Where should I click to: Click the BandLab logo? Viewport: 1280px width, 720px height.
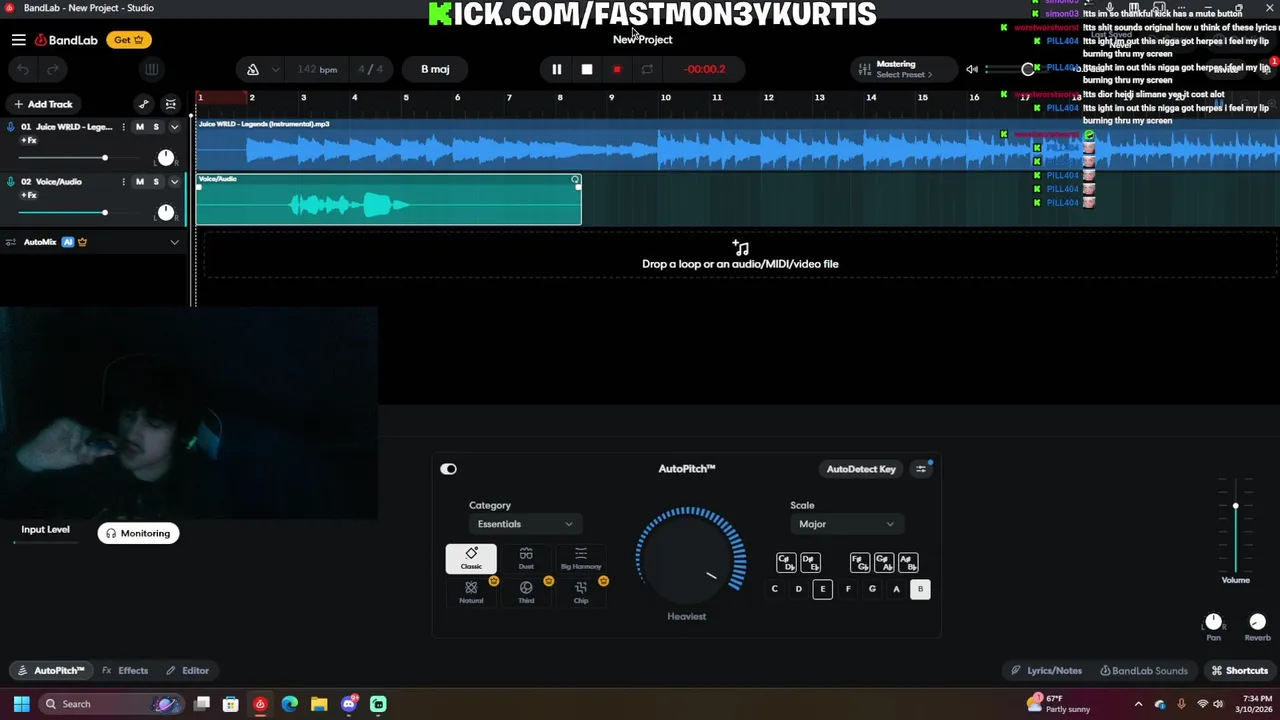click(x=66, y=40)
